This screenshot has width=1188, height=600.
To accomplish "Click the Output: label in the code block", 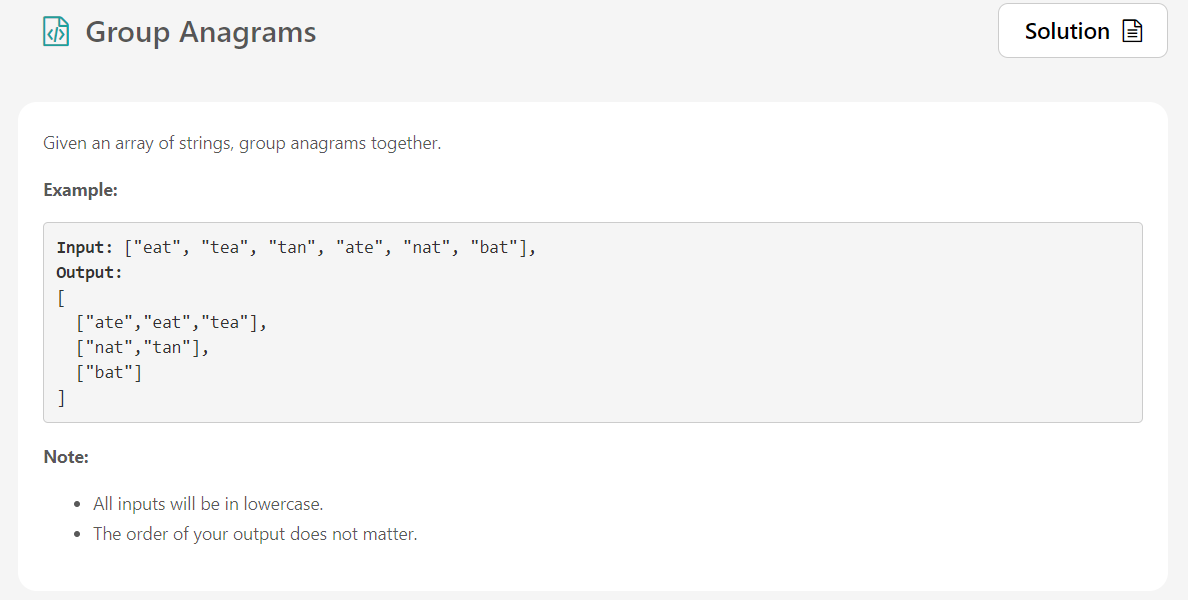I will 89,273.
